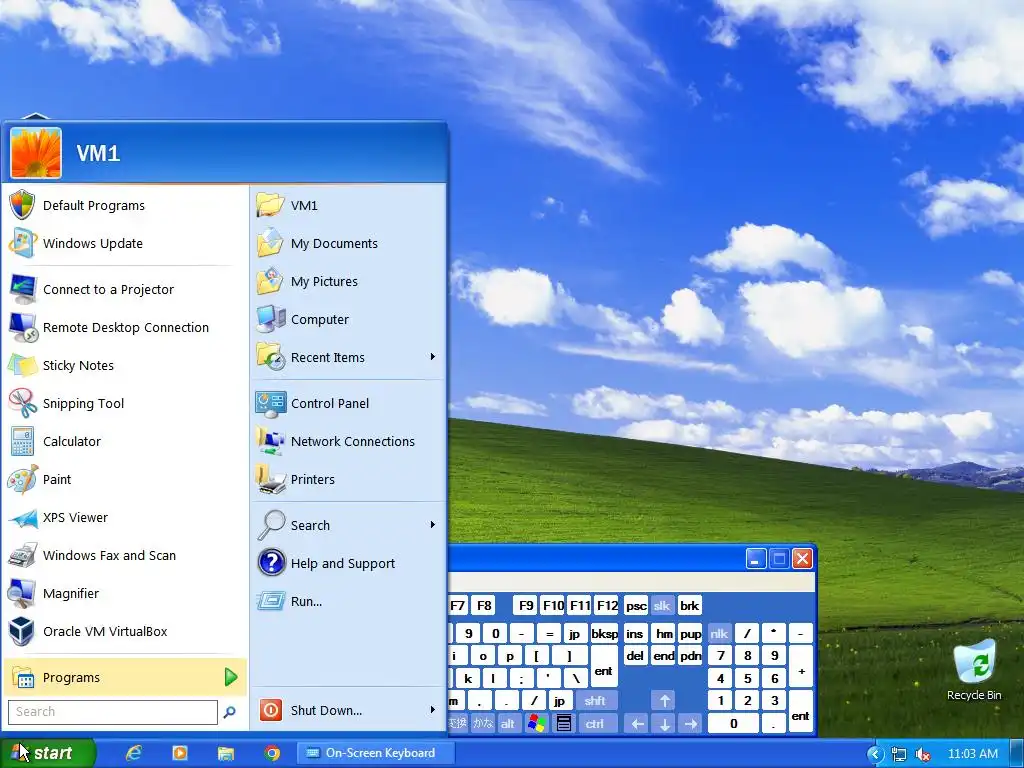
Task: Launch Google Chrome from the taskbar
Action: coord(272,753)
